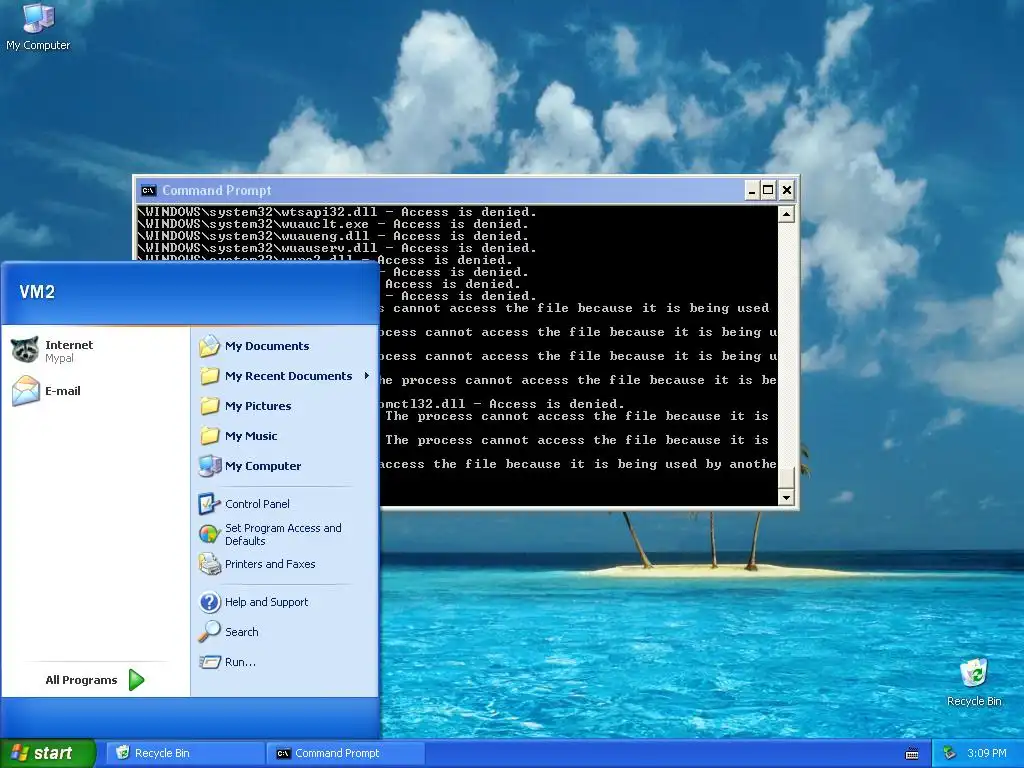Click the Command Prompt scrollbar thumb
The width and height of the screenshot is (1024, 768).
click(x=786, y=477)
